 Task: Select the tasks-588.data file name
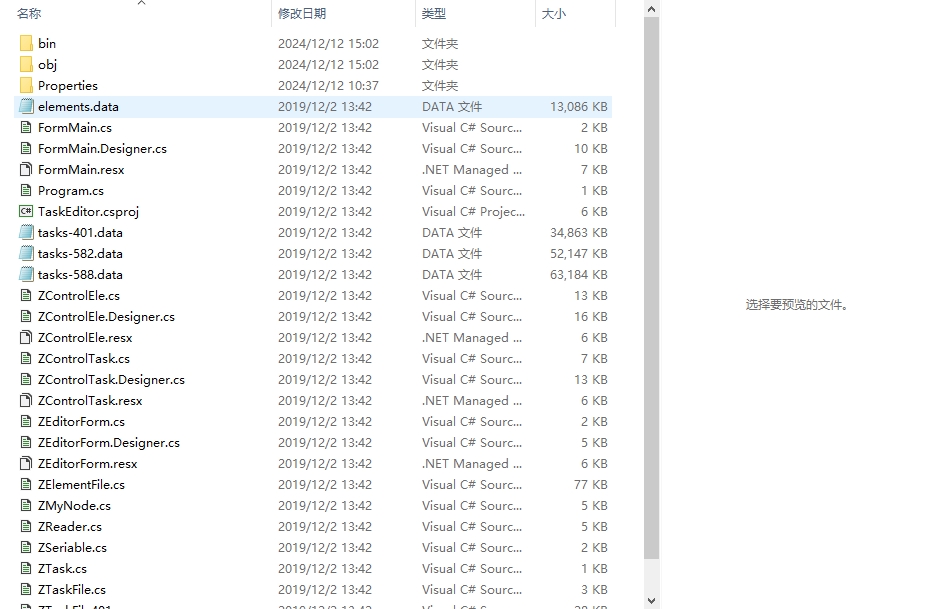[x=80, y=274]
